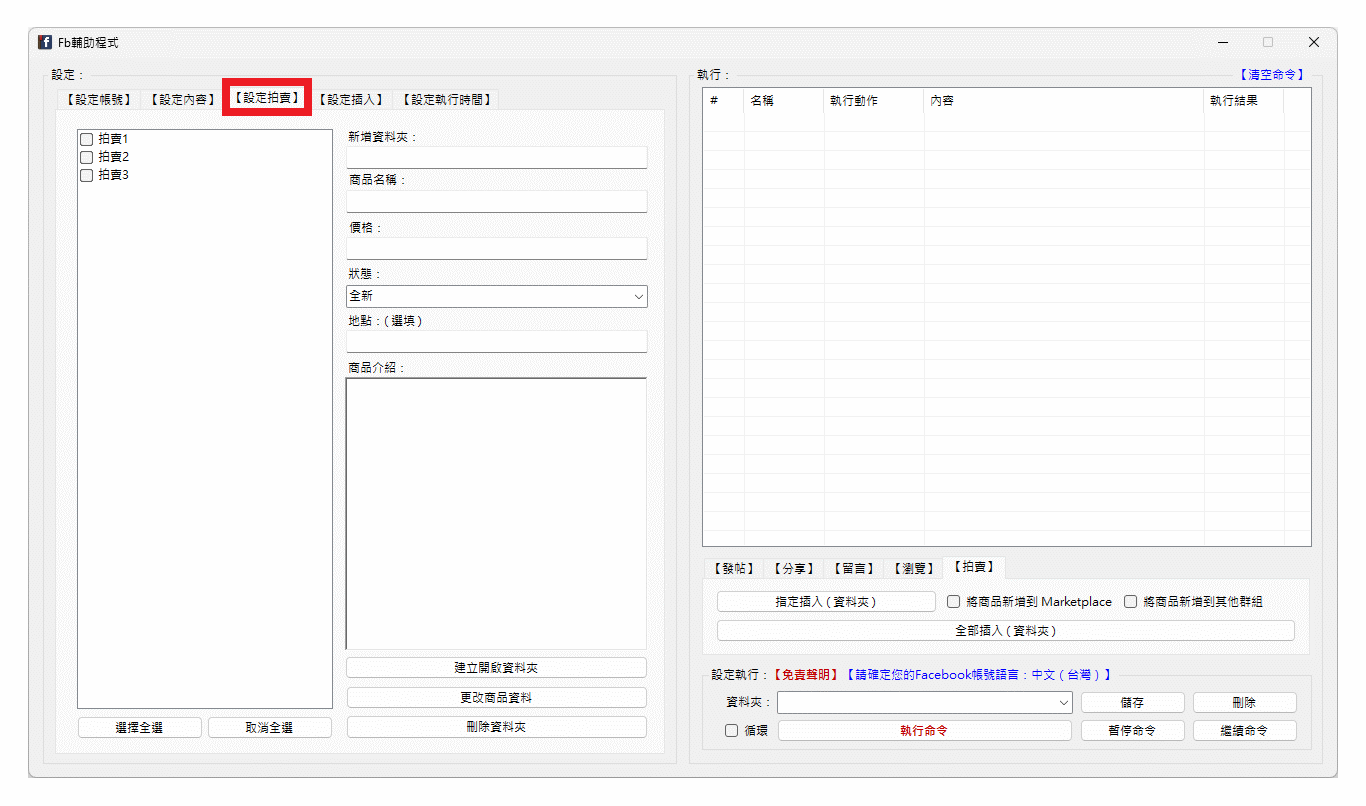Screen dimensions: 1366x806
Task: Enable the 拍賣1 checkbox
Action: coord(86,139)
